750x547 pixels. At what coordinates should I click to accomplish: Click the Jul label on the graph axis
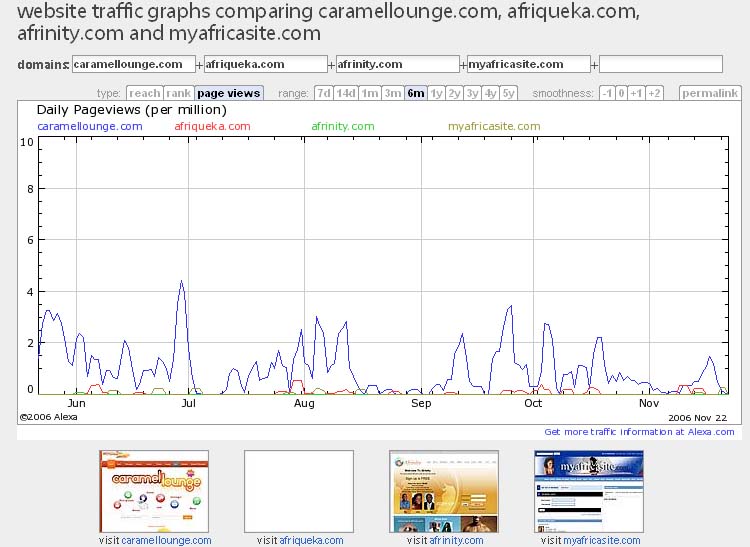pyautogui.click(x=188, y=403)
